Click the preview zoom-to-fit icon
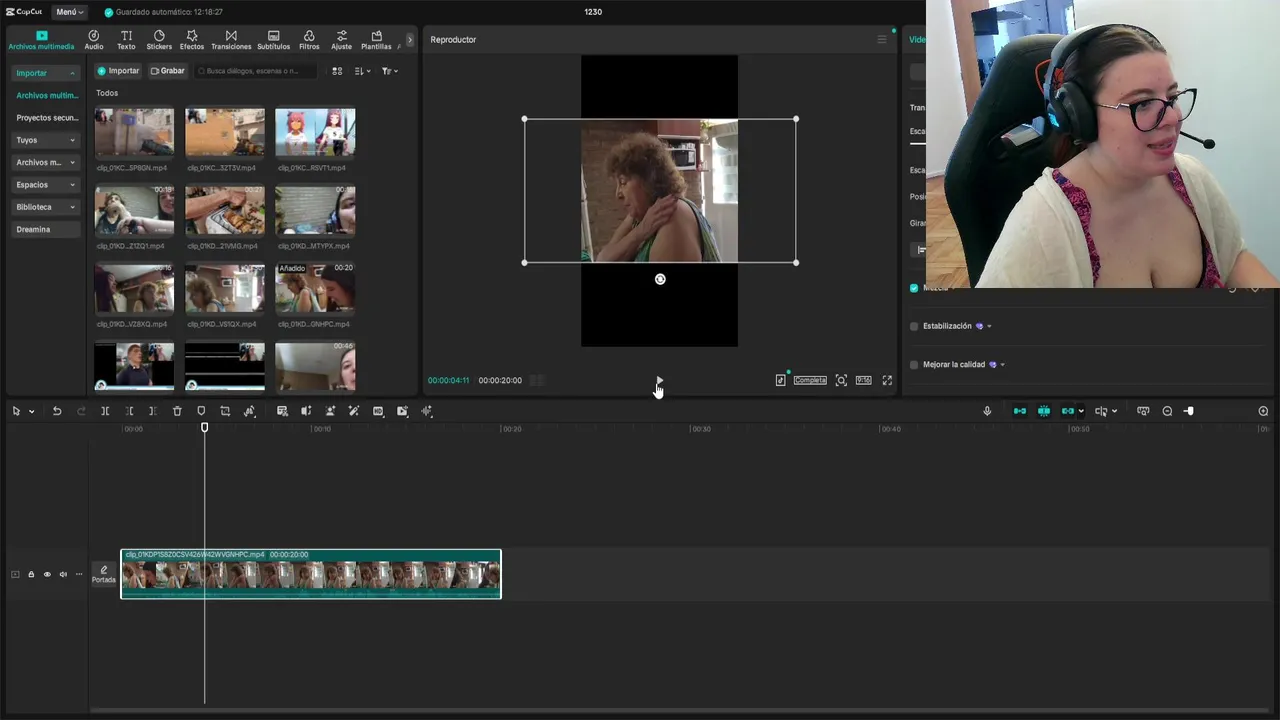 click(841, 380)
